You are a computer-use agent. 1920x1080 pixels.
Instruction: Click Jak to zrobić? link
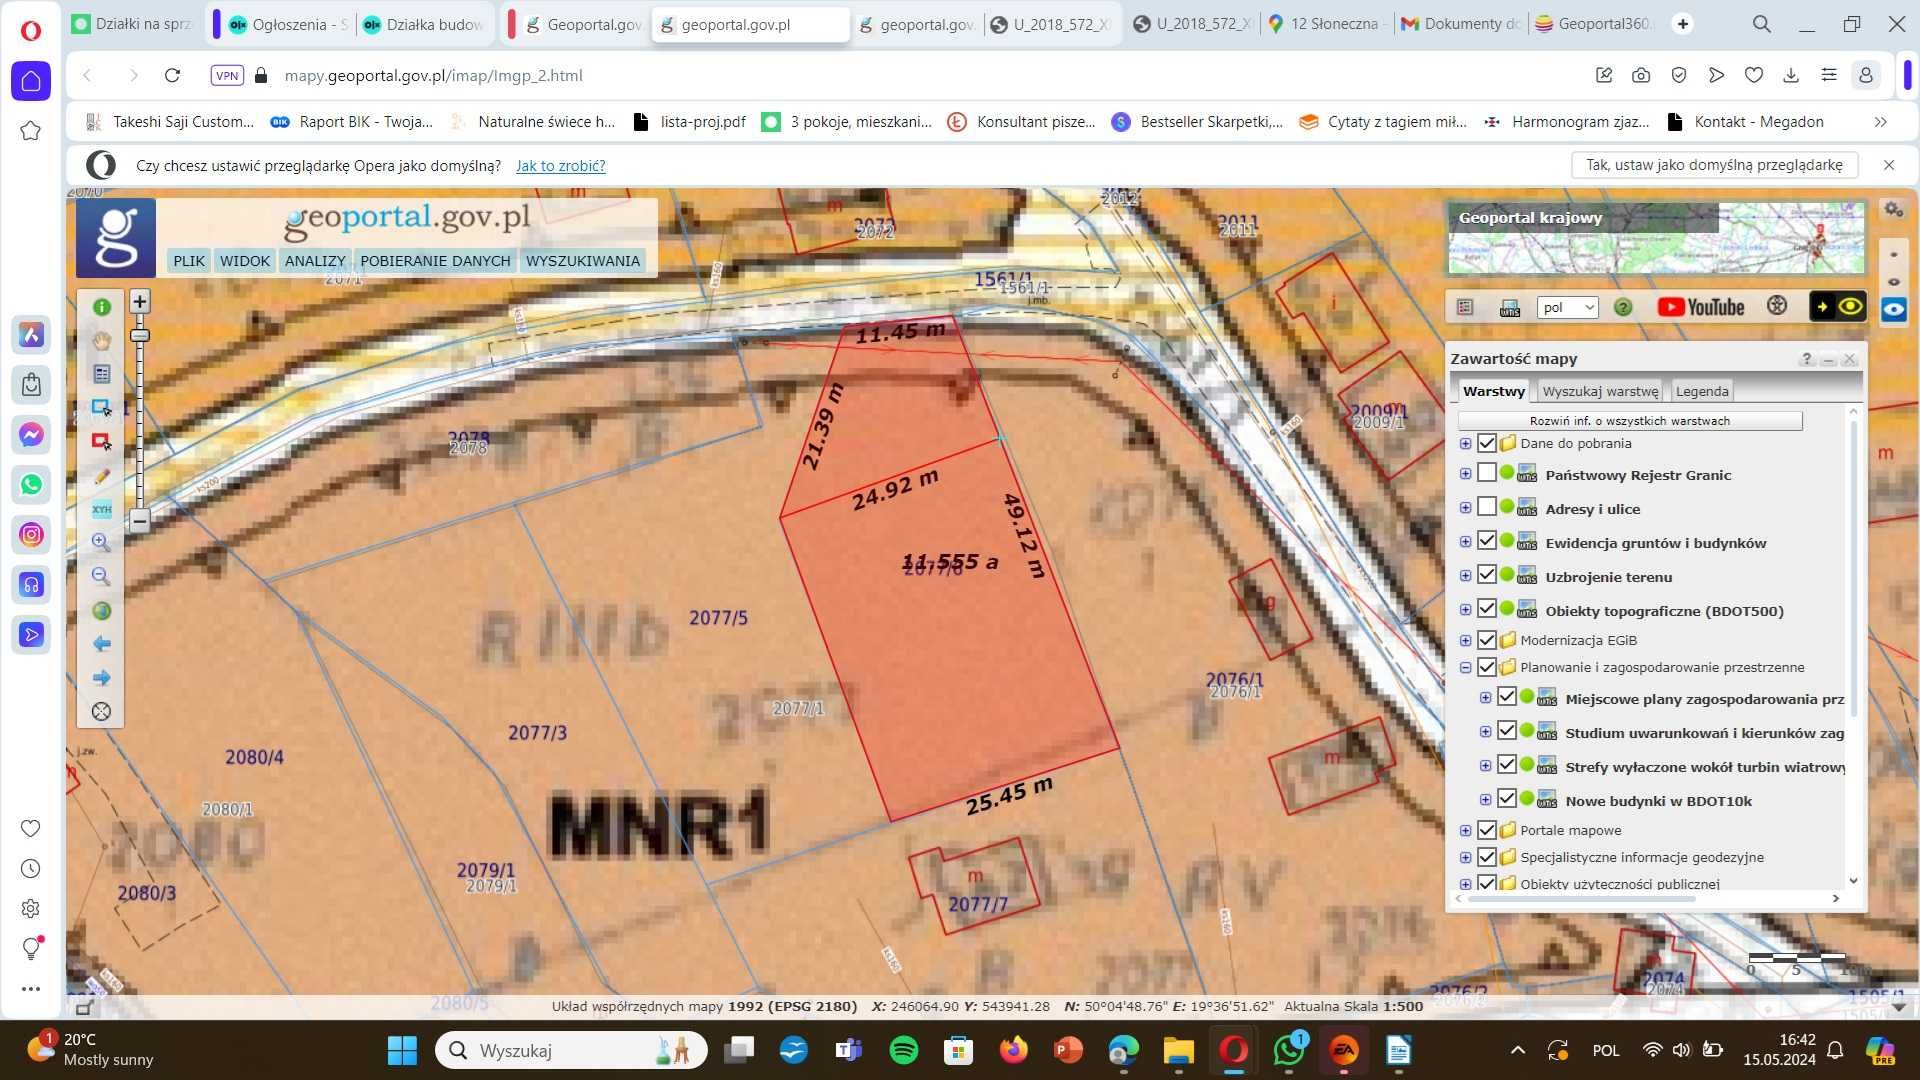(560, 166)
